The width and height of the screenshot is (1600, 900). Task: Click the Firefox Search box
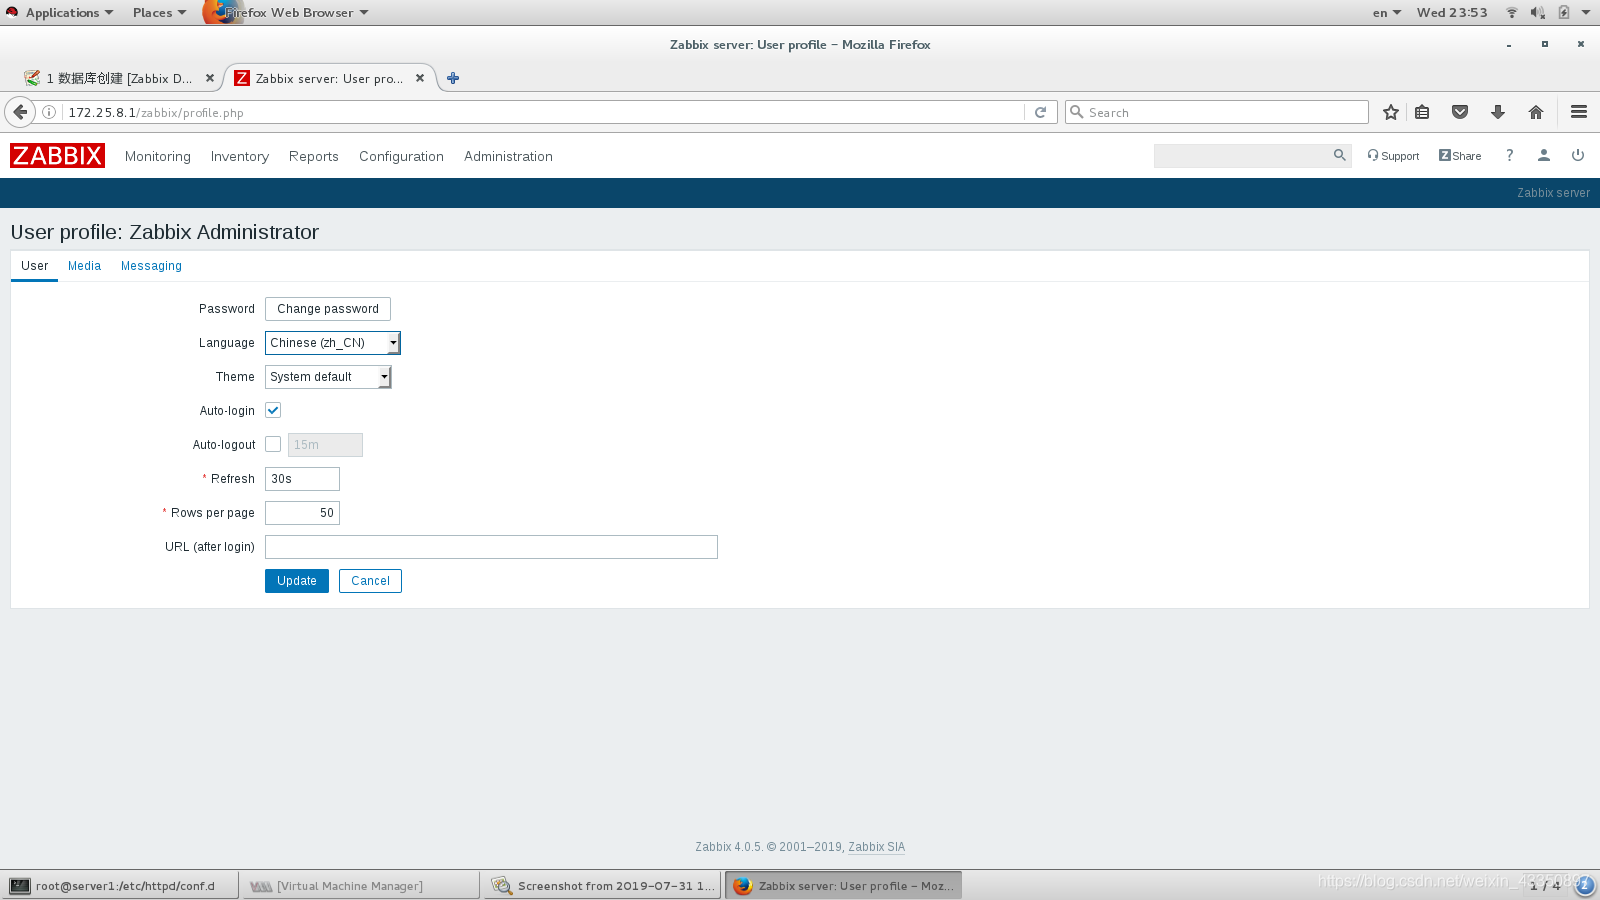pos(1217,112)
